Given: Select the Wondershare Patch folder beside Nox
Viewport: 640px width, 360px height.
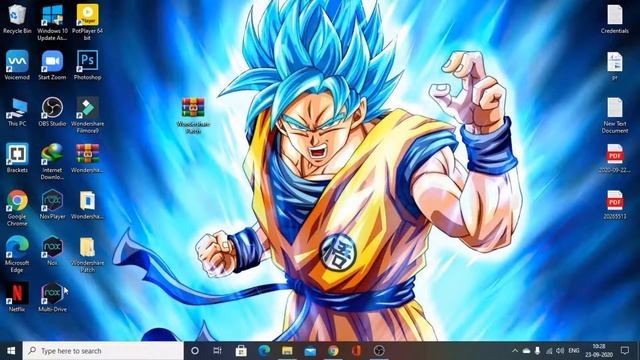Looking at the screenshot, I should 87,254.
